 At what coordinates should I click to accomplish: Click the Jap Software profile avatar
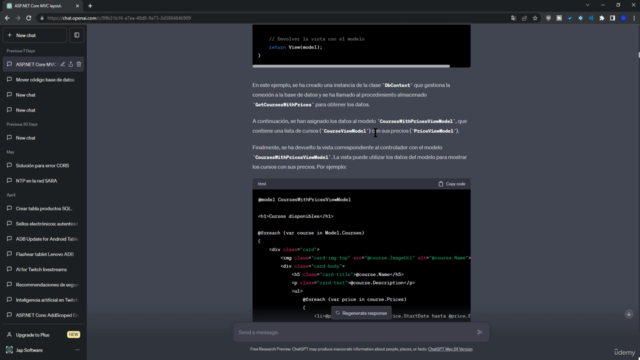[x=9, y=350]
